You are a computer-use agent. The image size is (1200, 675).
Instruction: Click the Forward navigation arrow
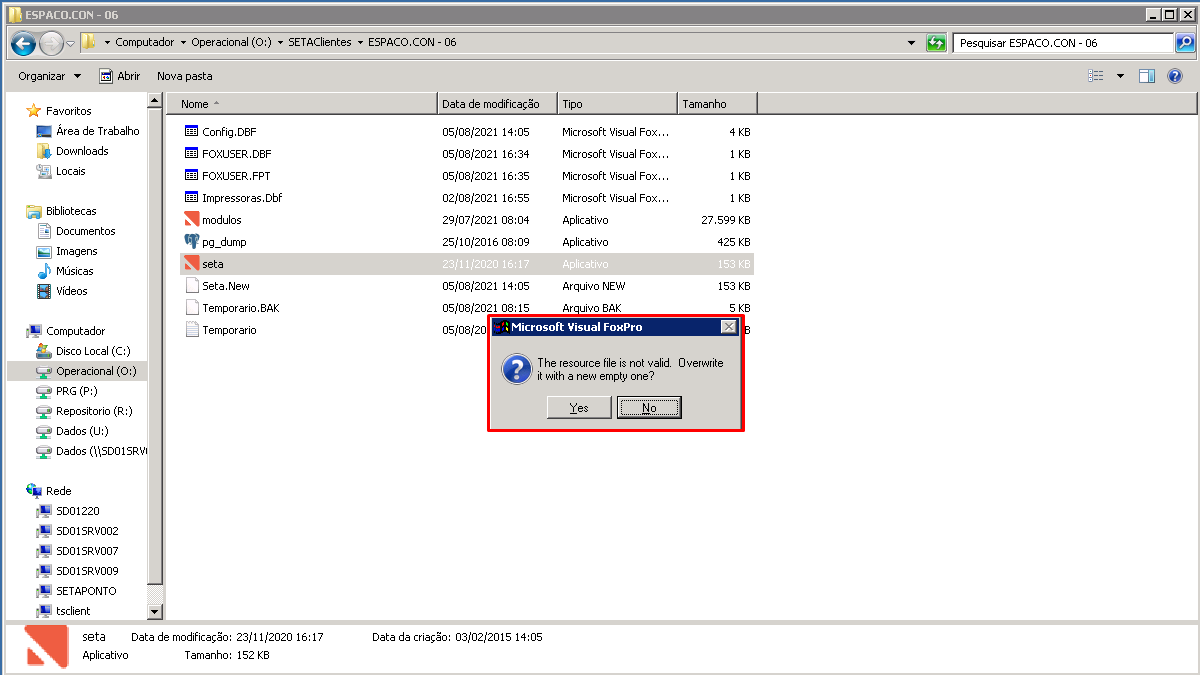coord(51,43)
